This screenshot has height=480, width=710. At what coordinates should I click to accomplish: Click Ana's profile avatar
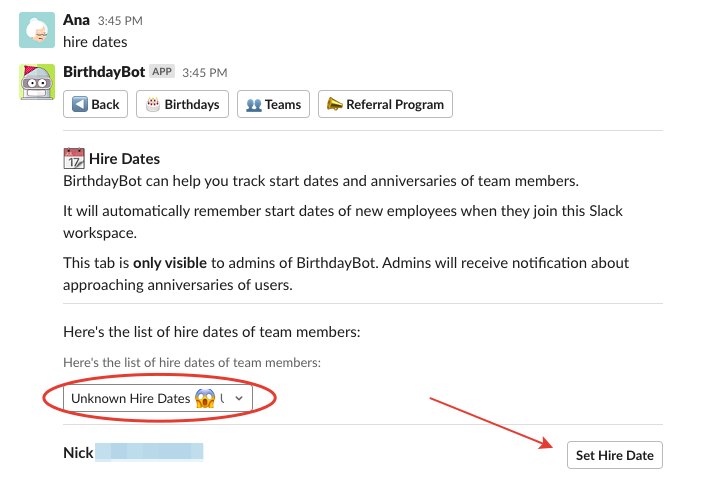click(x=37, y=31)
